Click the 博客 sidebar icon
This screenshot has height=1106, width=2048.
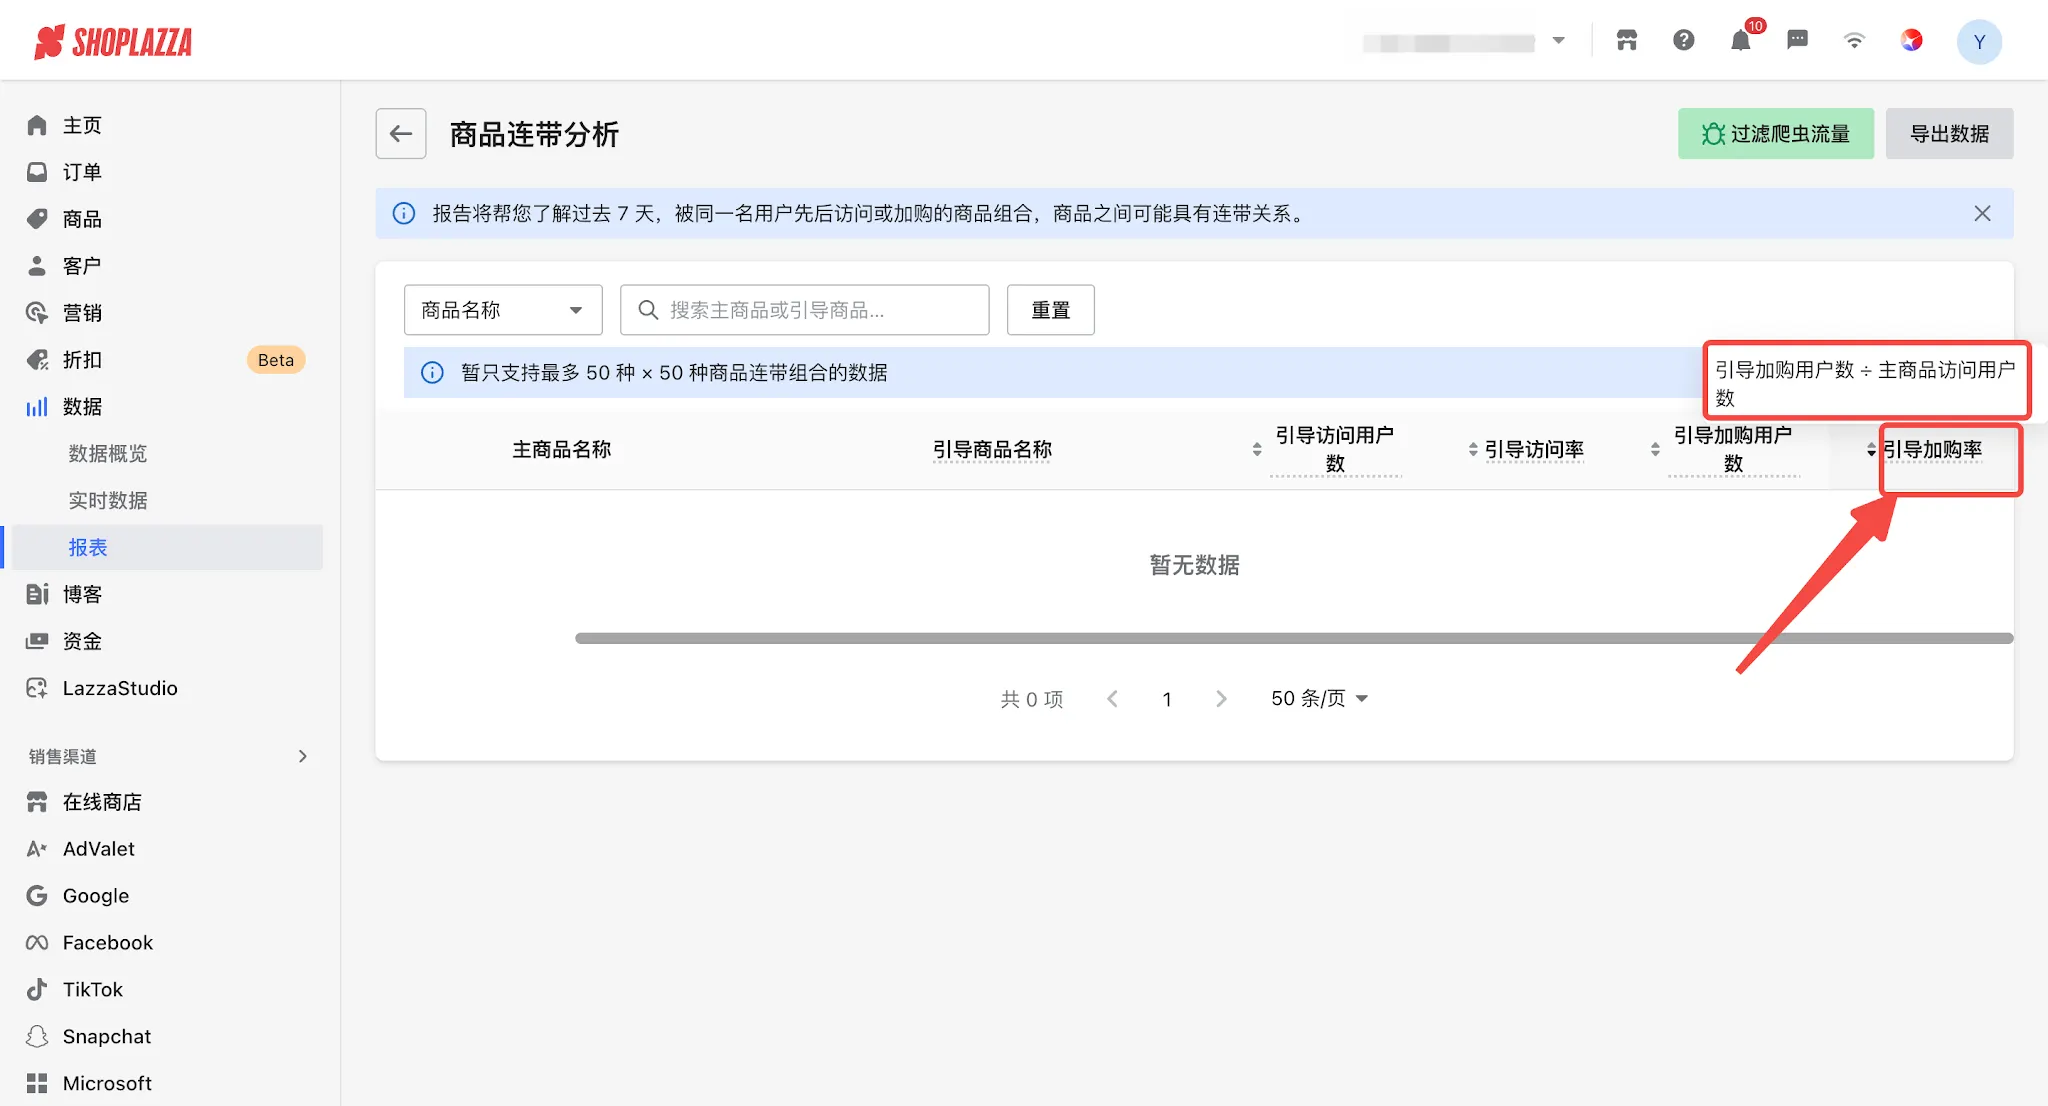click(x=37, y=594)
